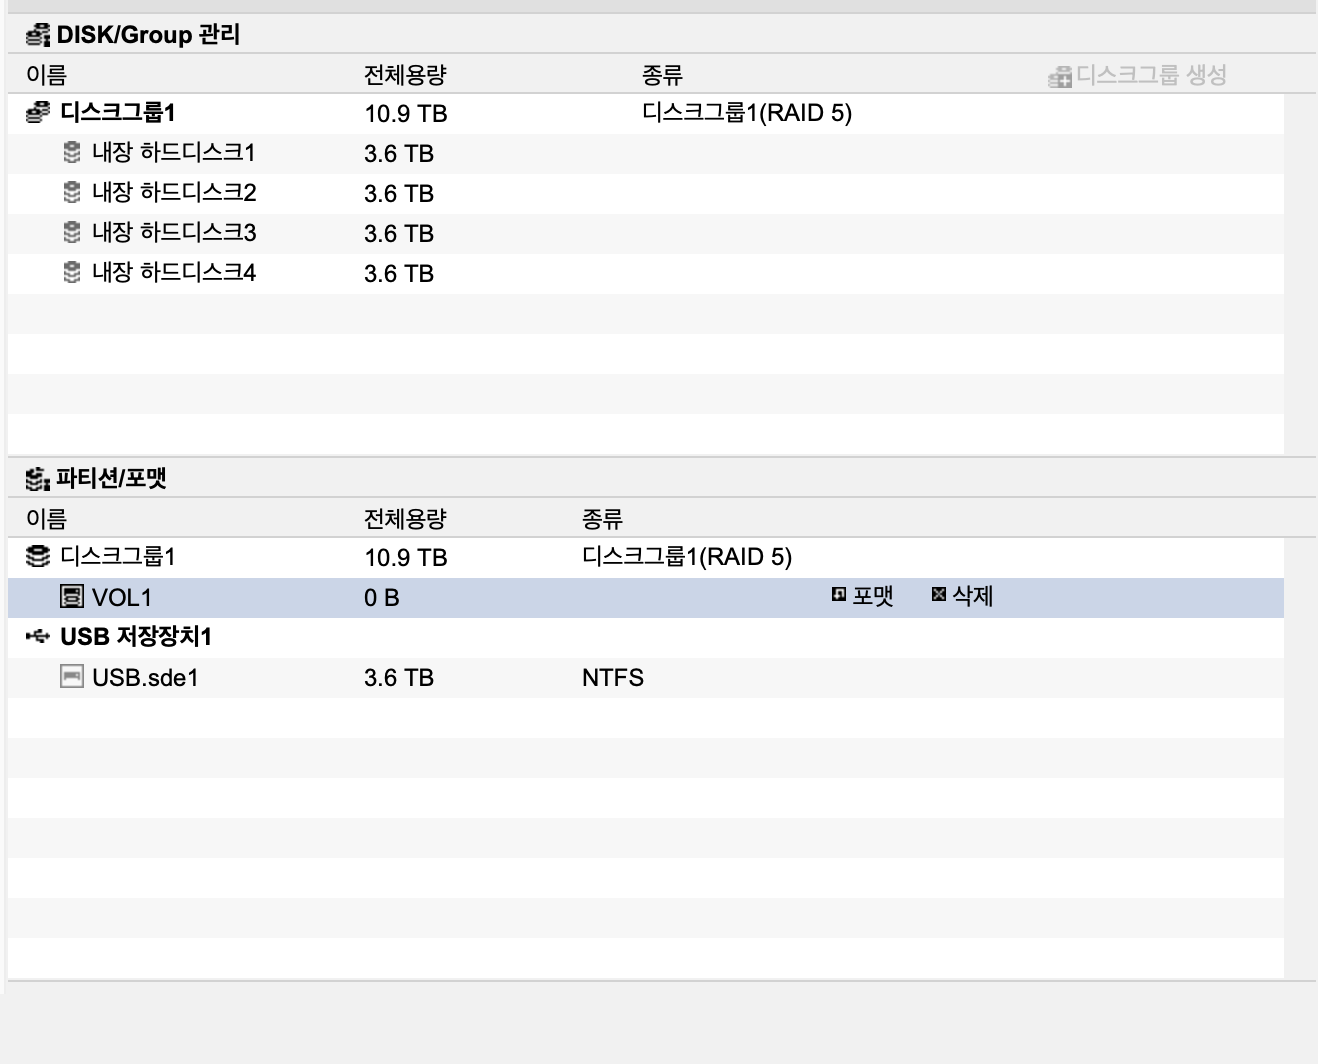Click 종류 column header in 파티션/포맷
Image resolution: width=1318 pixels, height=1064 pixels.
(602, 519)
